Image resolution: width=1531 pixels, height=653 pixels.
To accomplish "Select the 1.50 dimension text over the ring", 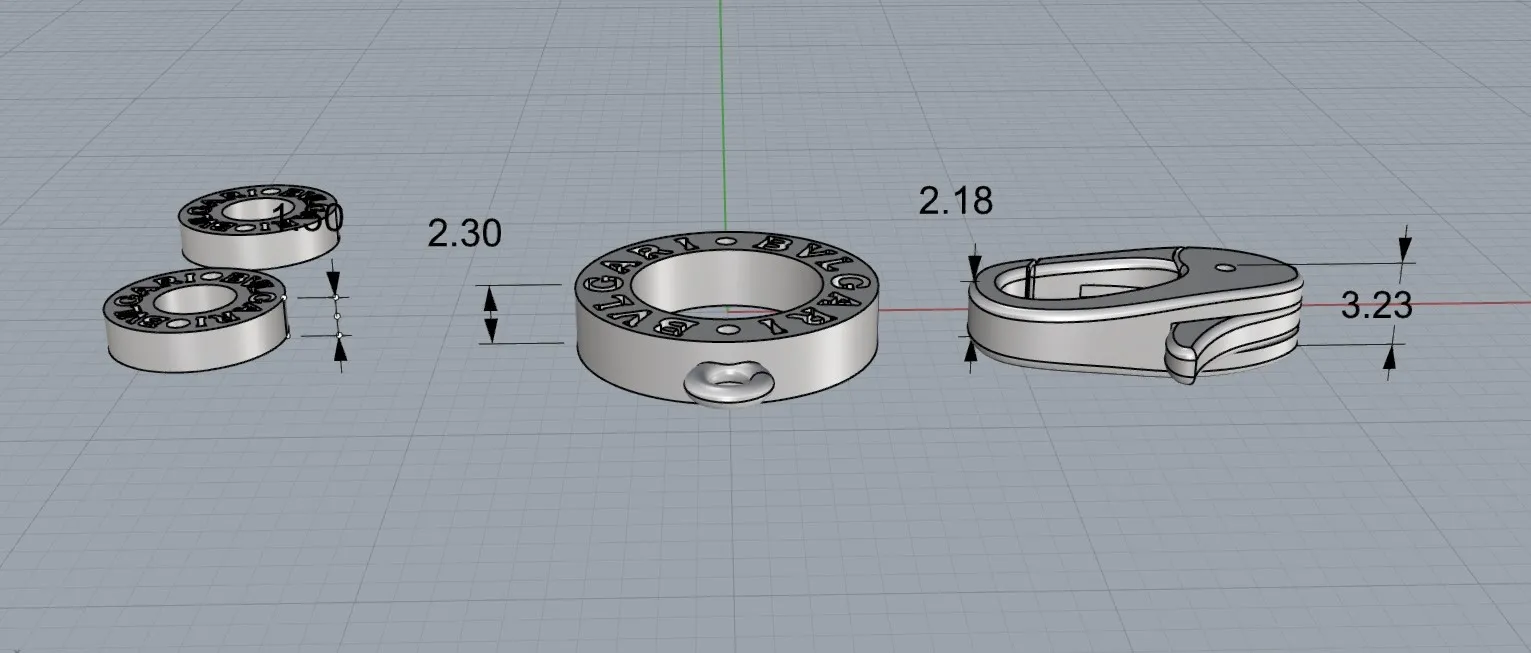I will click(308, 217).
